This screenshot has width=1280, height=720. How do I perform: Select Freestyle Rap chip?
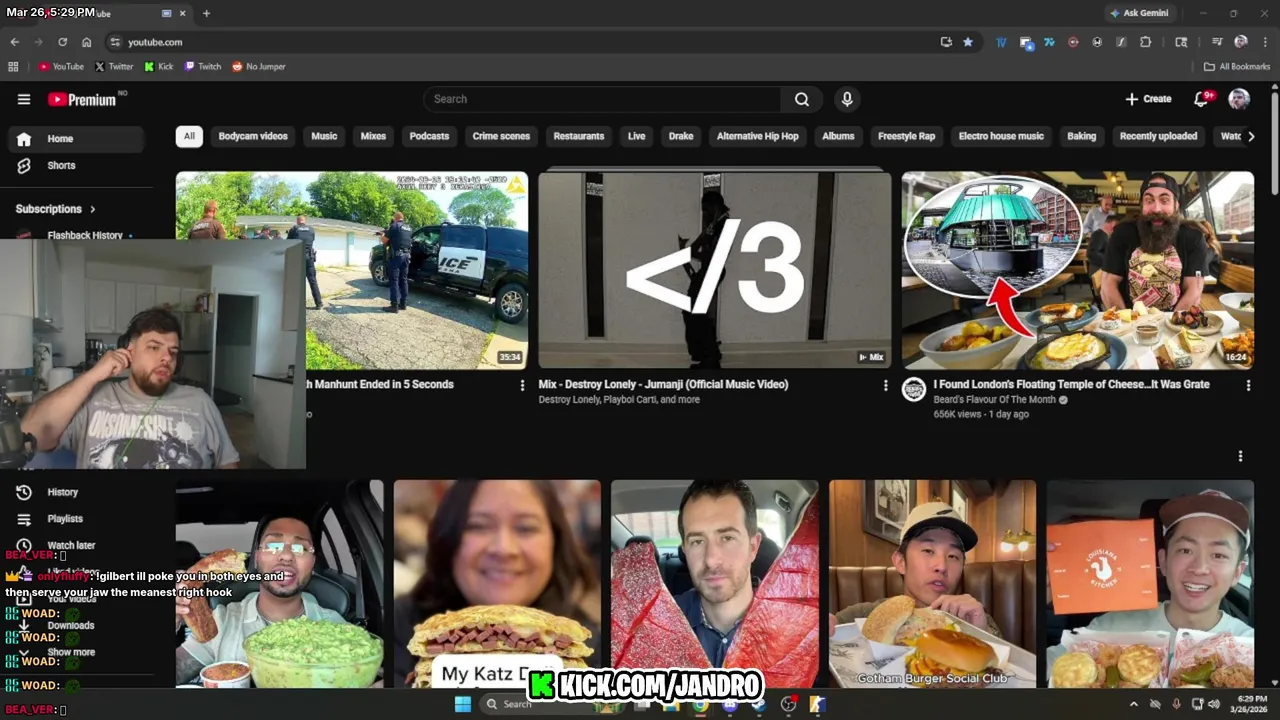point(906,136)
